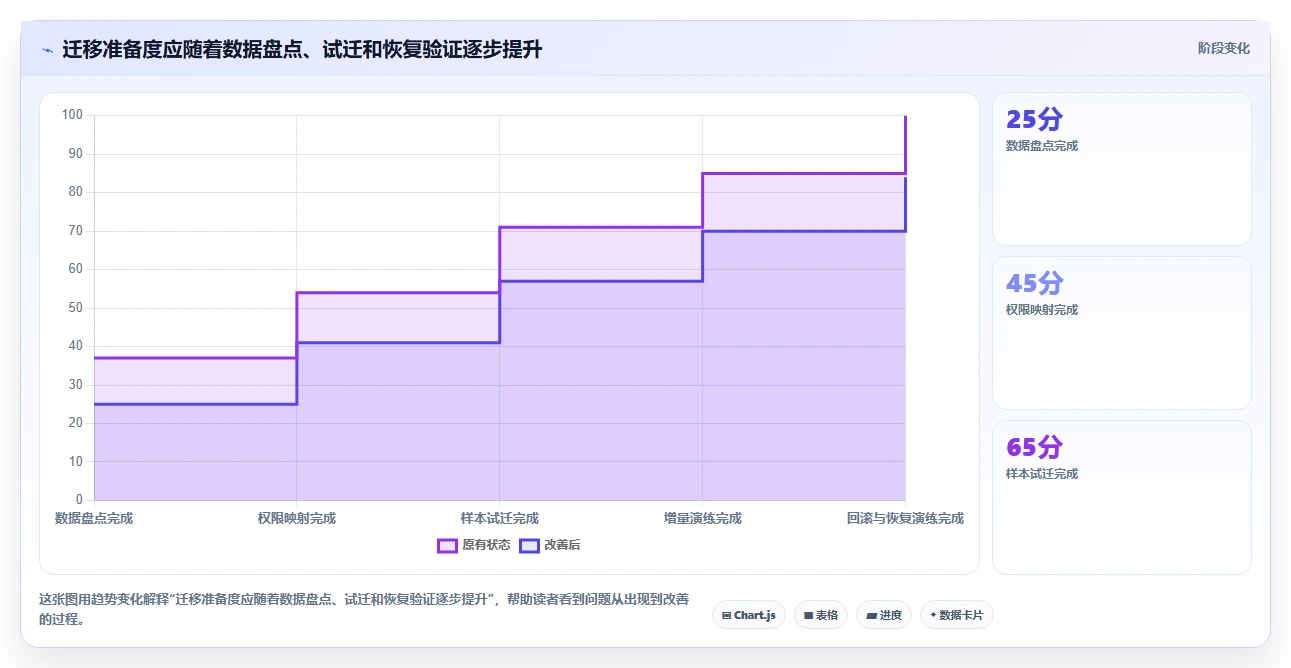Open the 45分 权限映射完成 card

tap(1121, 333)
